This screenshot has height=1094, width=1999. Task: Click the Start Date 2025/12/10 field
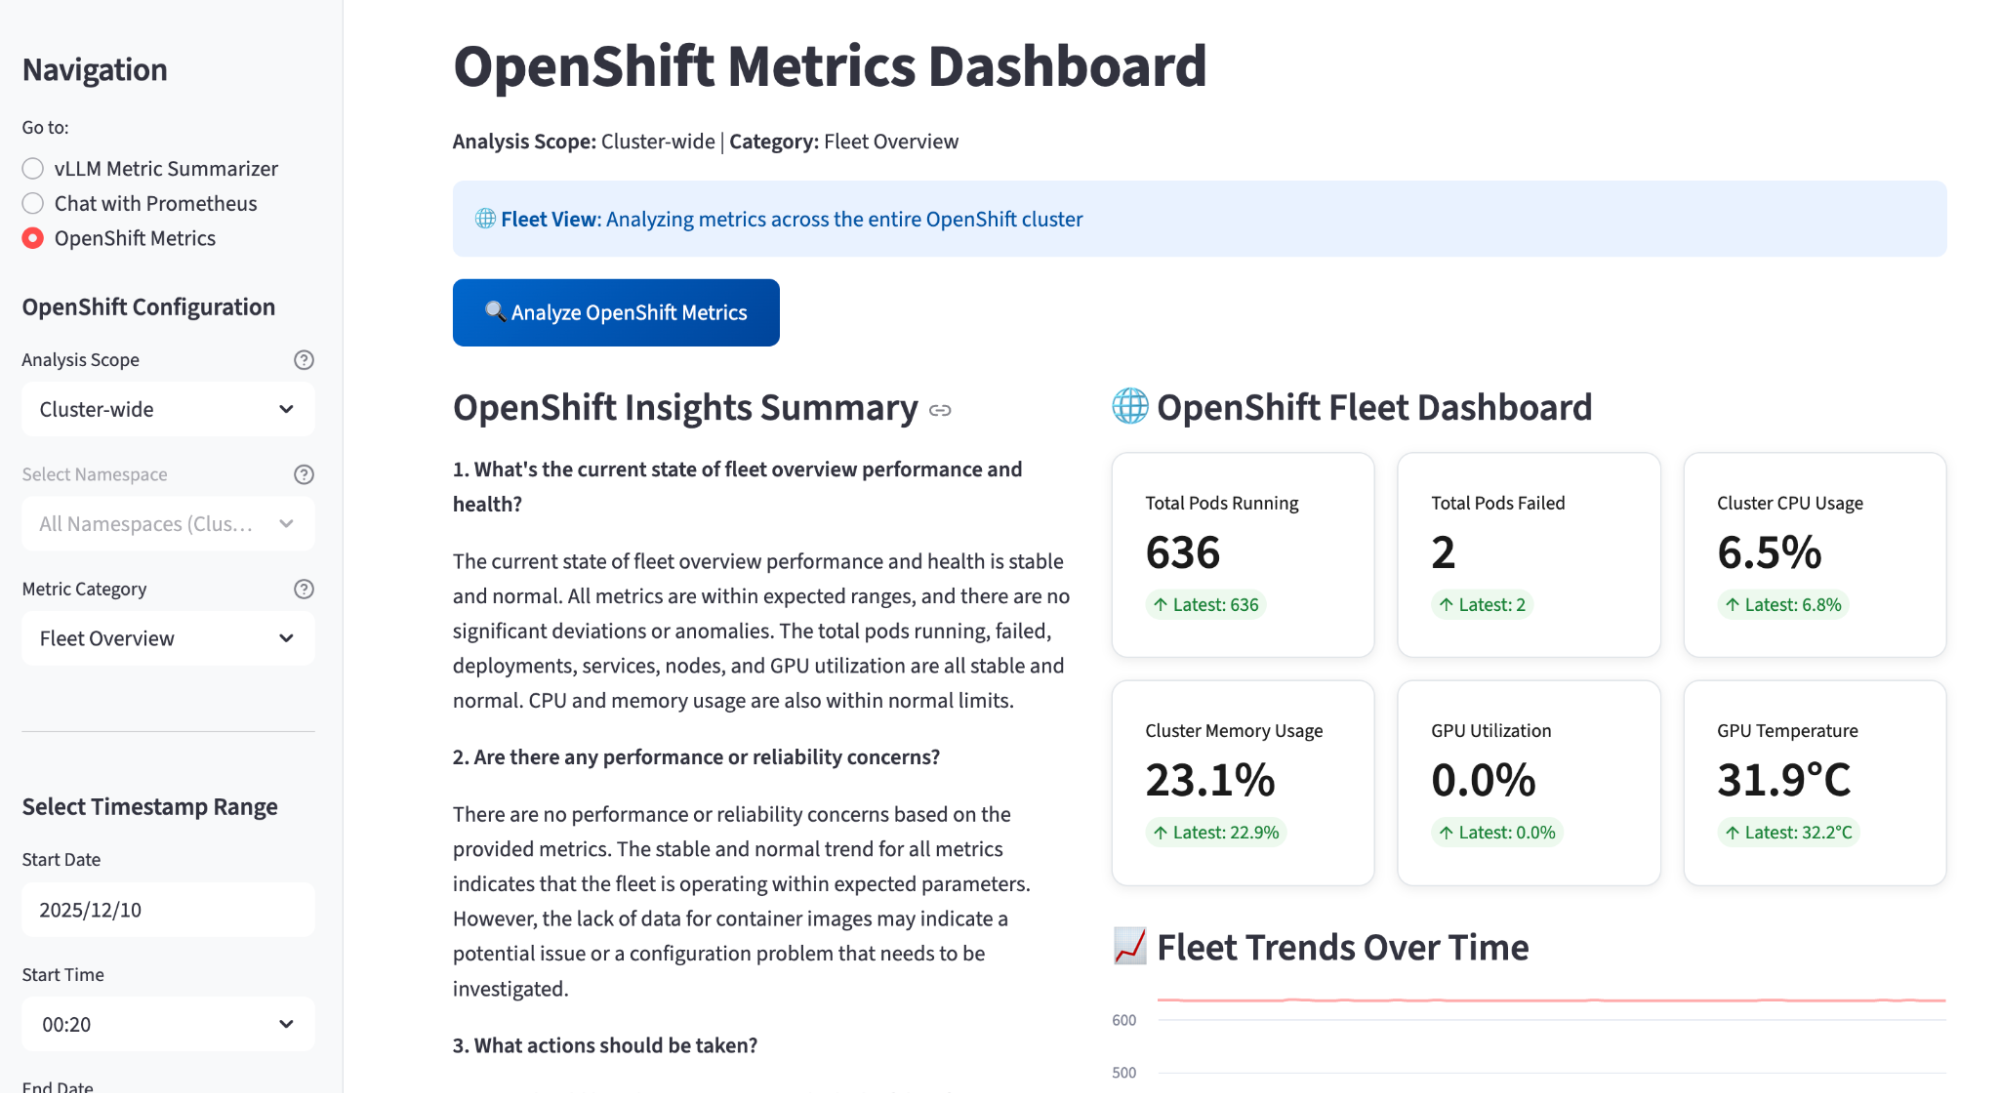point(168,910)
